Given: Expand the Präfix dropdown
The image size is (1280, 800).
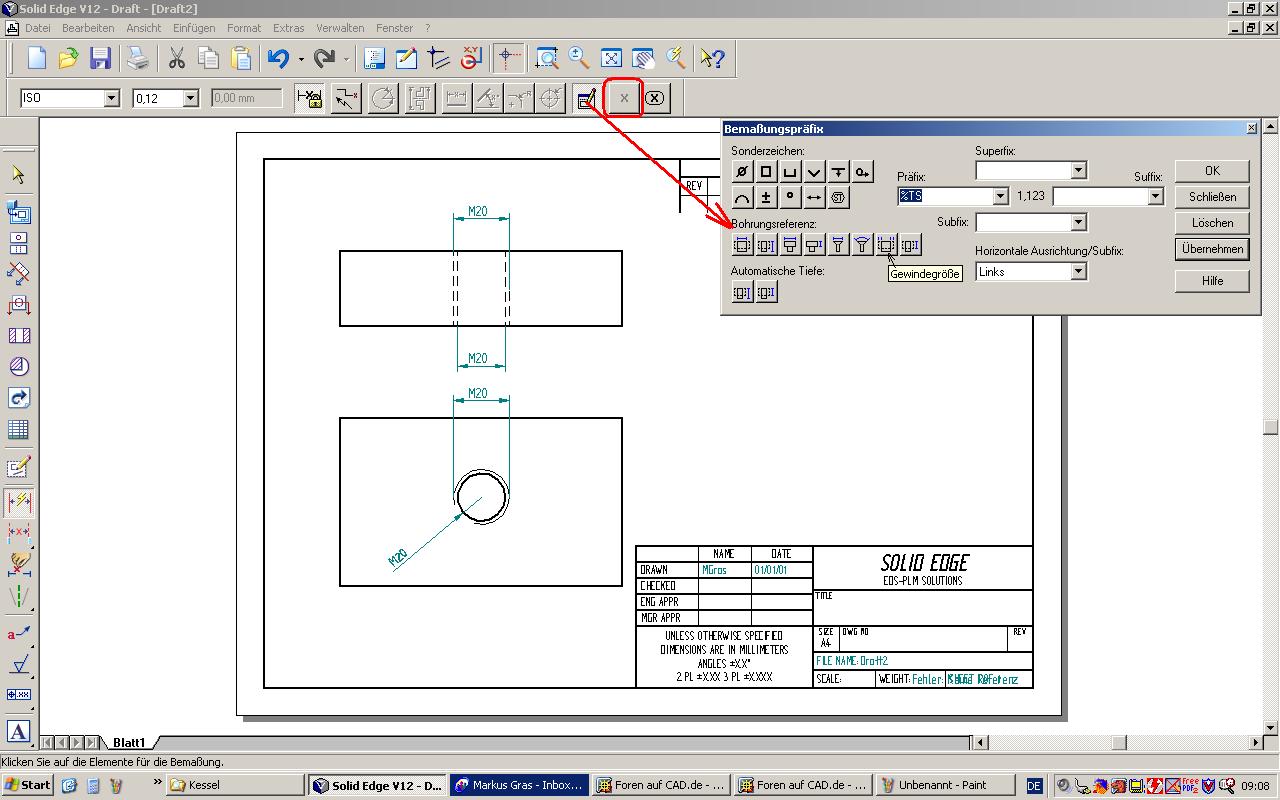Looking at the screenshot, I should pos(1000,197).
